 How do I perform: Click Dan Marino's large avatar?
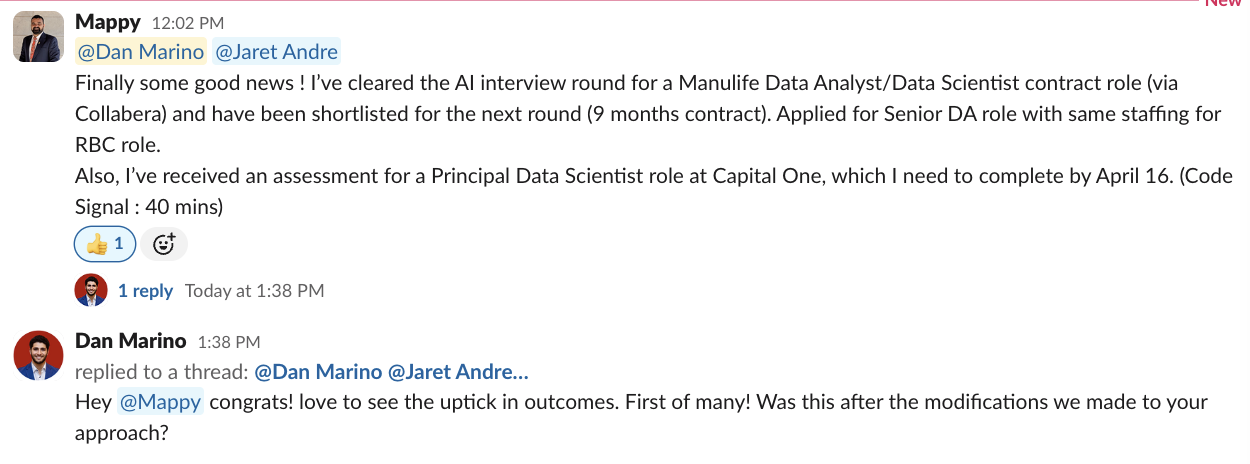pos(39,355)
